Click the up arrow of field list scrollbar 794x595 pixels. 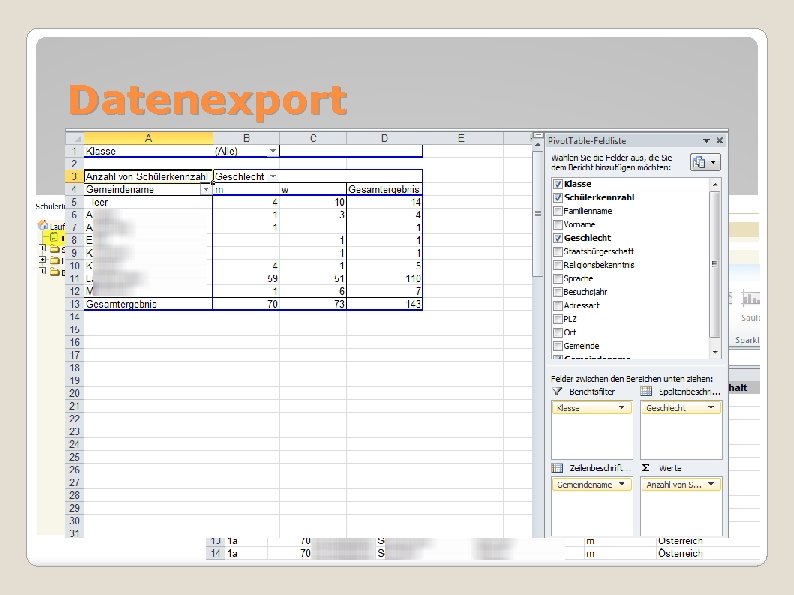tap(715, 184)
